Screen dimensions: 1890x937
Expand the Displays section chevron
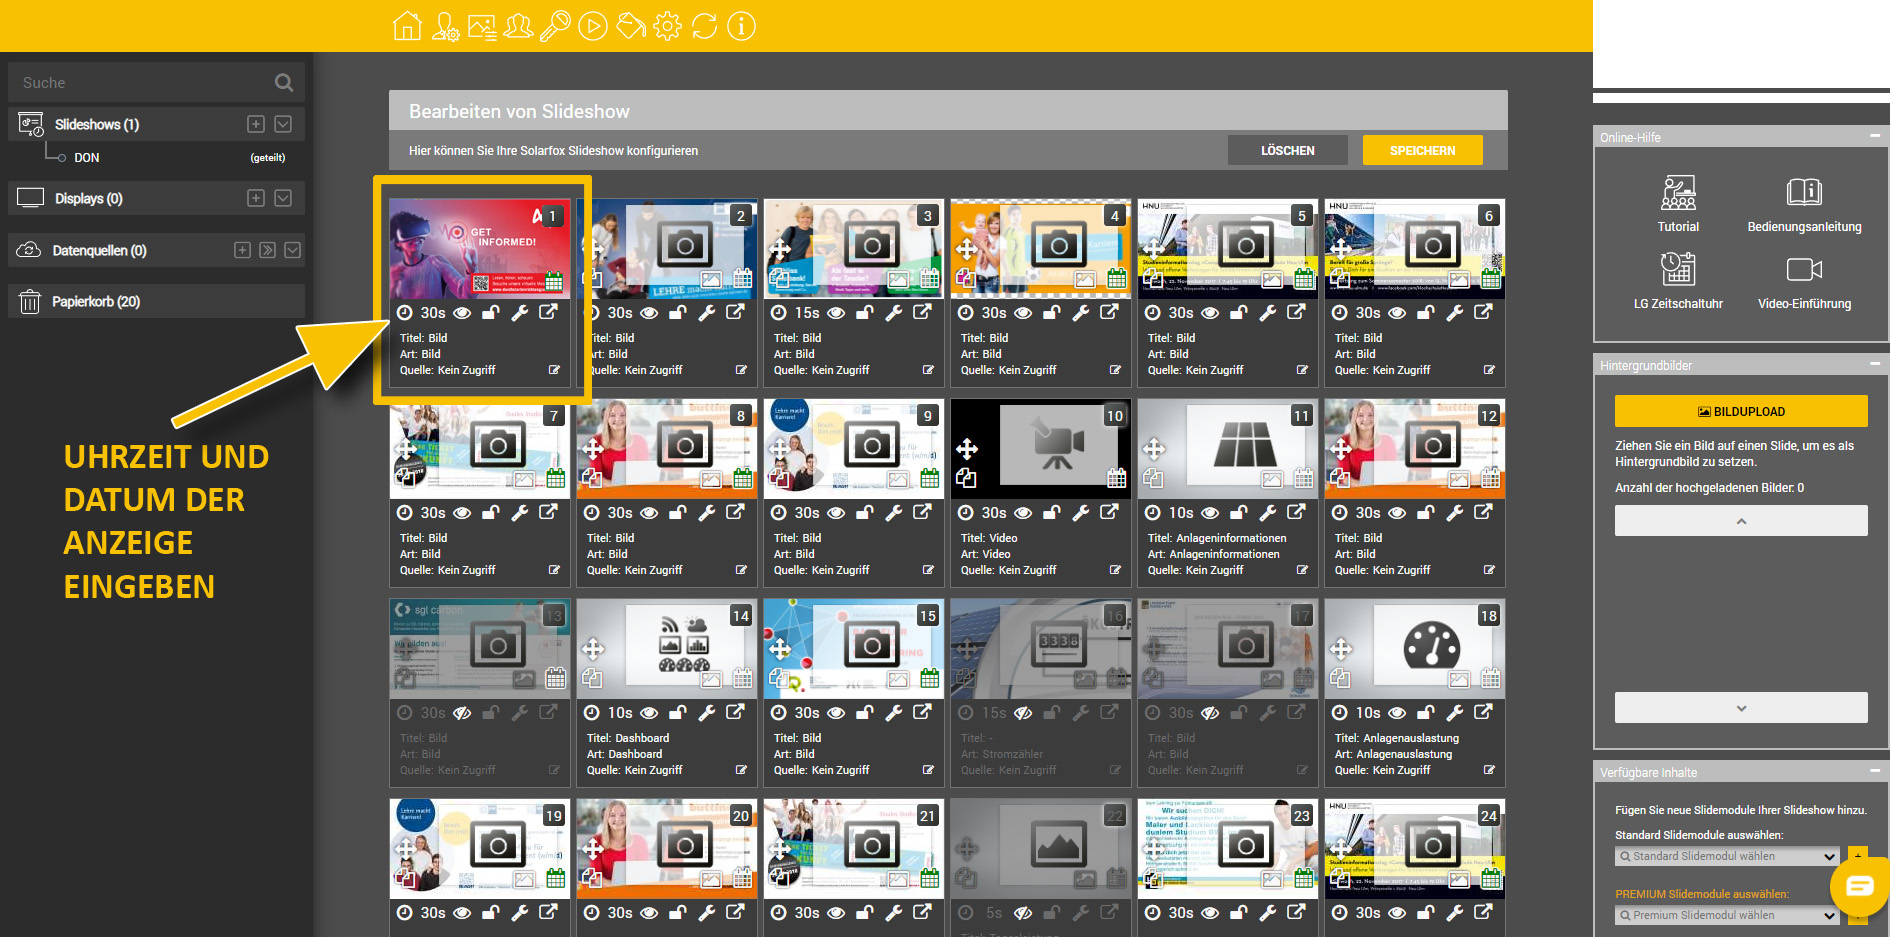coord(283,198)
